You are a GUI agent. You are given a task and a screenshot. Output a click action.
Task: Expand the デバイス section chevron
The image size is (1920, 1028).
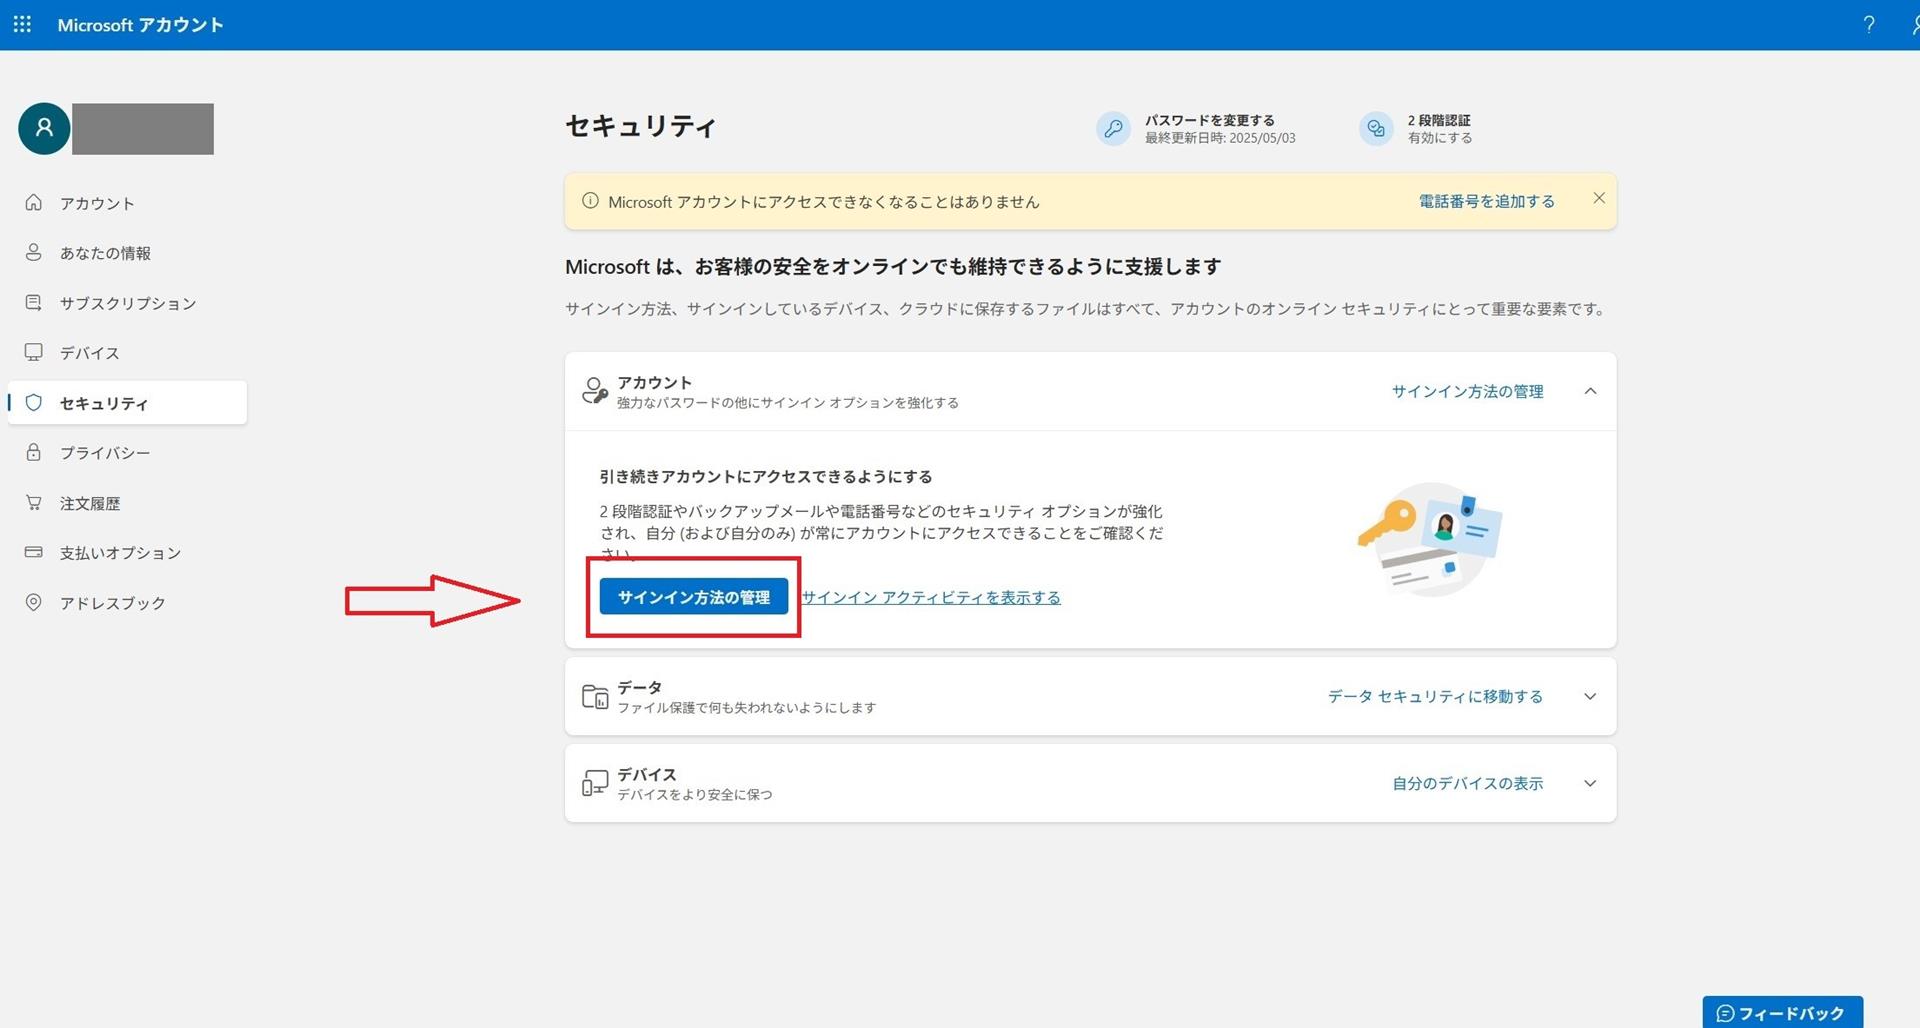(1590, 783)
